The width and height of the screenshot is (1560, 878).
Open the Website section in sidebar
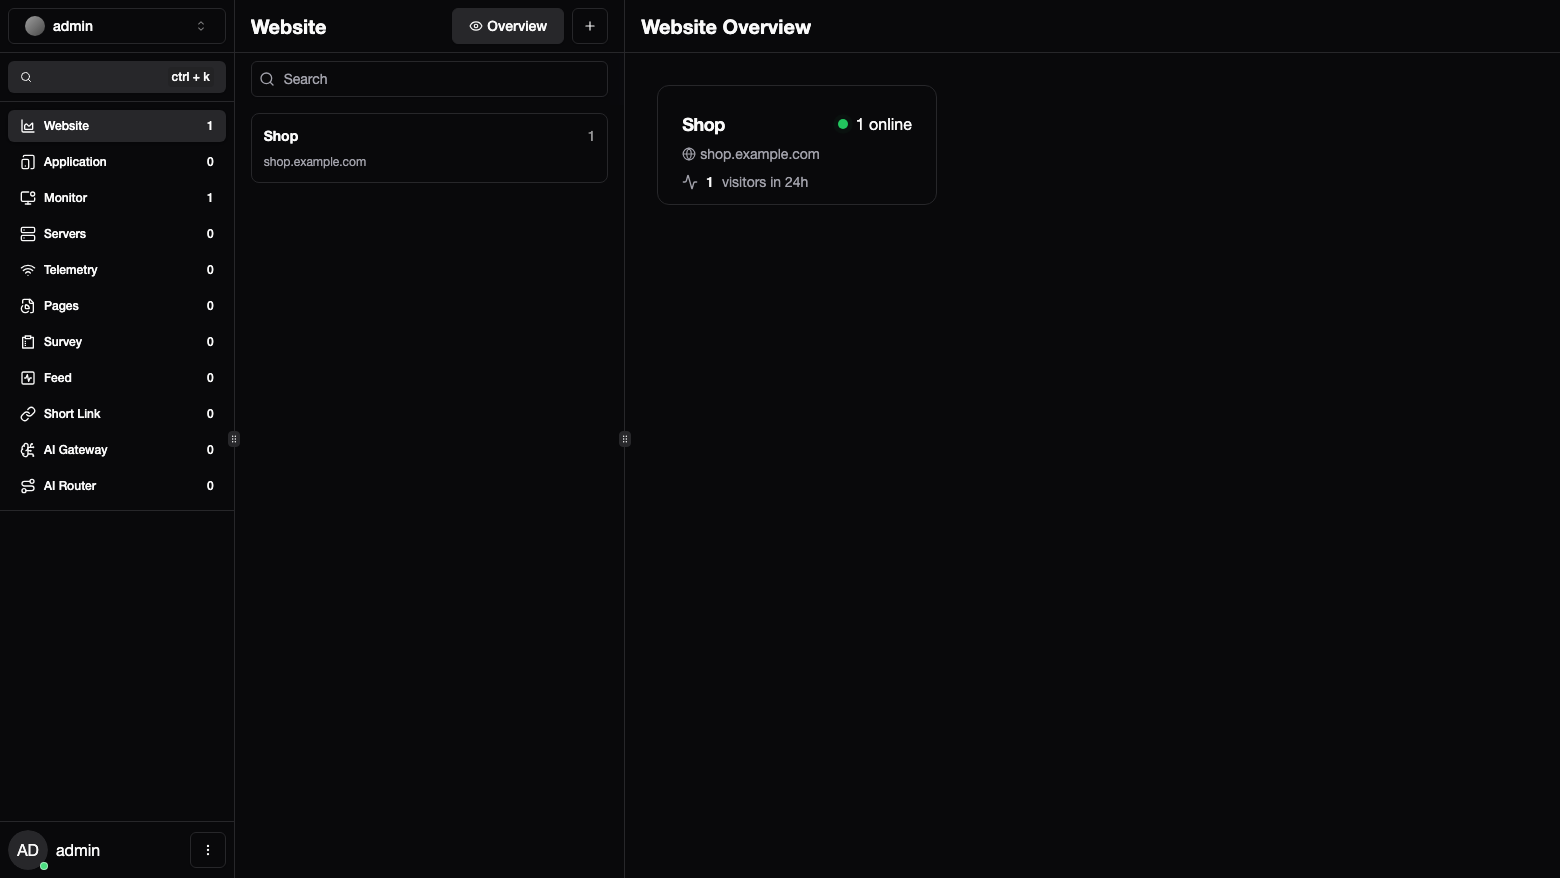pos(117,126)
